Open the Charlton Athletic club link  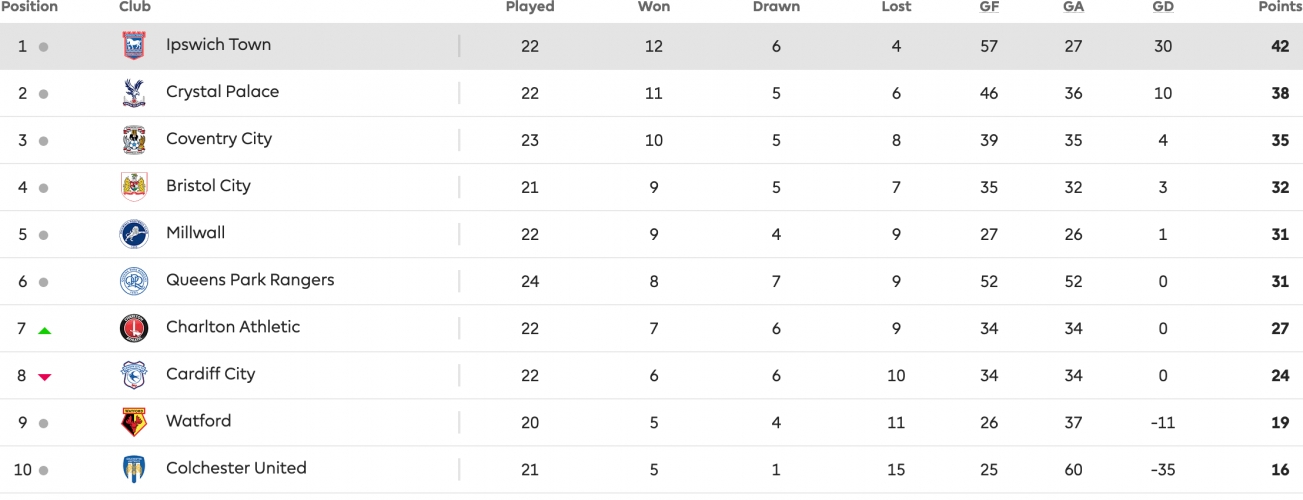(x=233, y=327)
